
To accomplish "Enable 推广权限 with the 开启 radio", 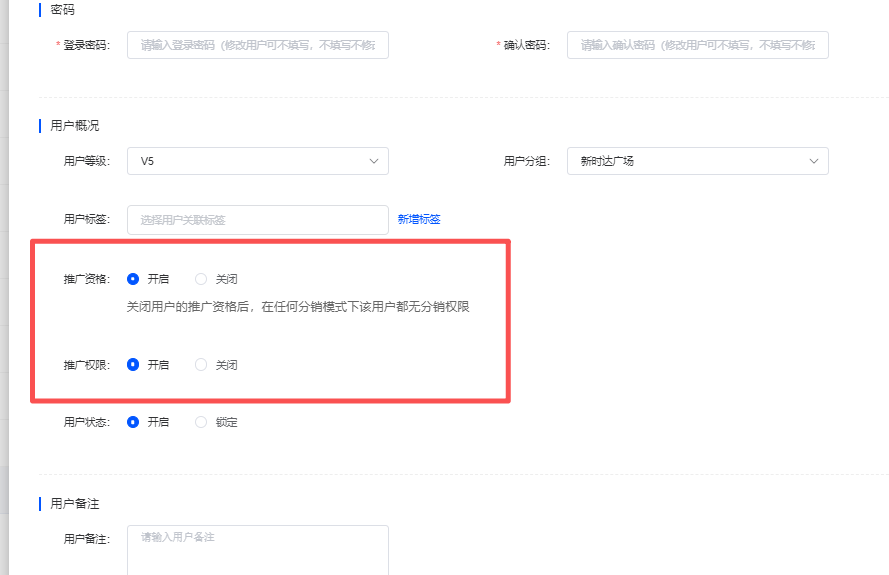I will 133,365.
